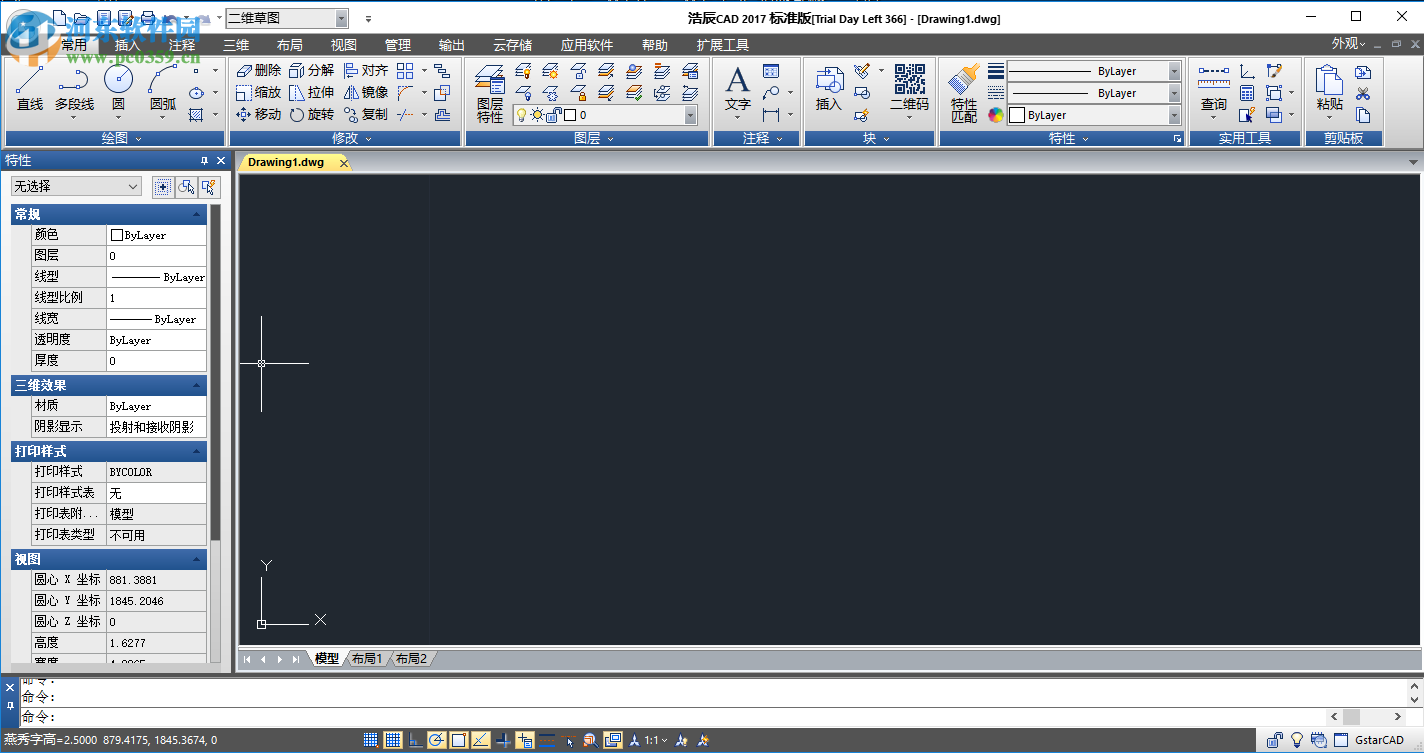Image resolution: width=1424 pixels, height=753 pixels.
Task: Select the 直线 (Line) drawing tool
Action: (30, 88)
